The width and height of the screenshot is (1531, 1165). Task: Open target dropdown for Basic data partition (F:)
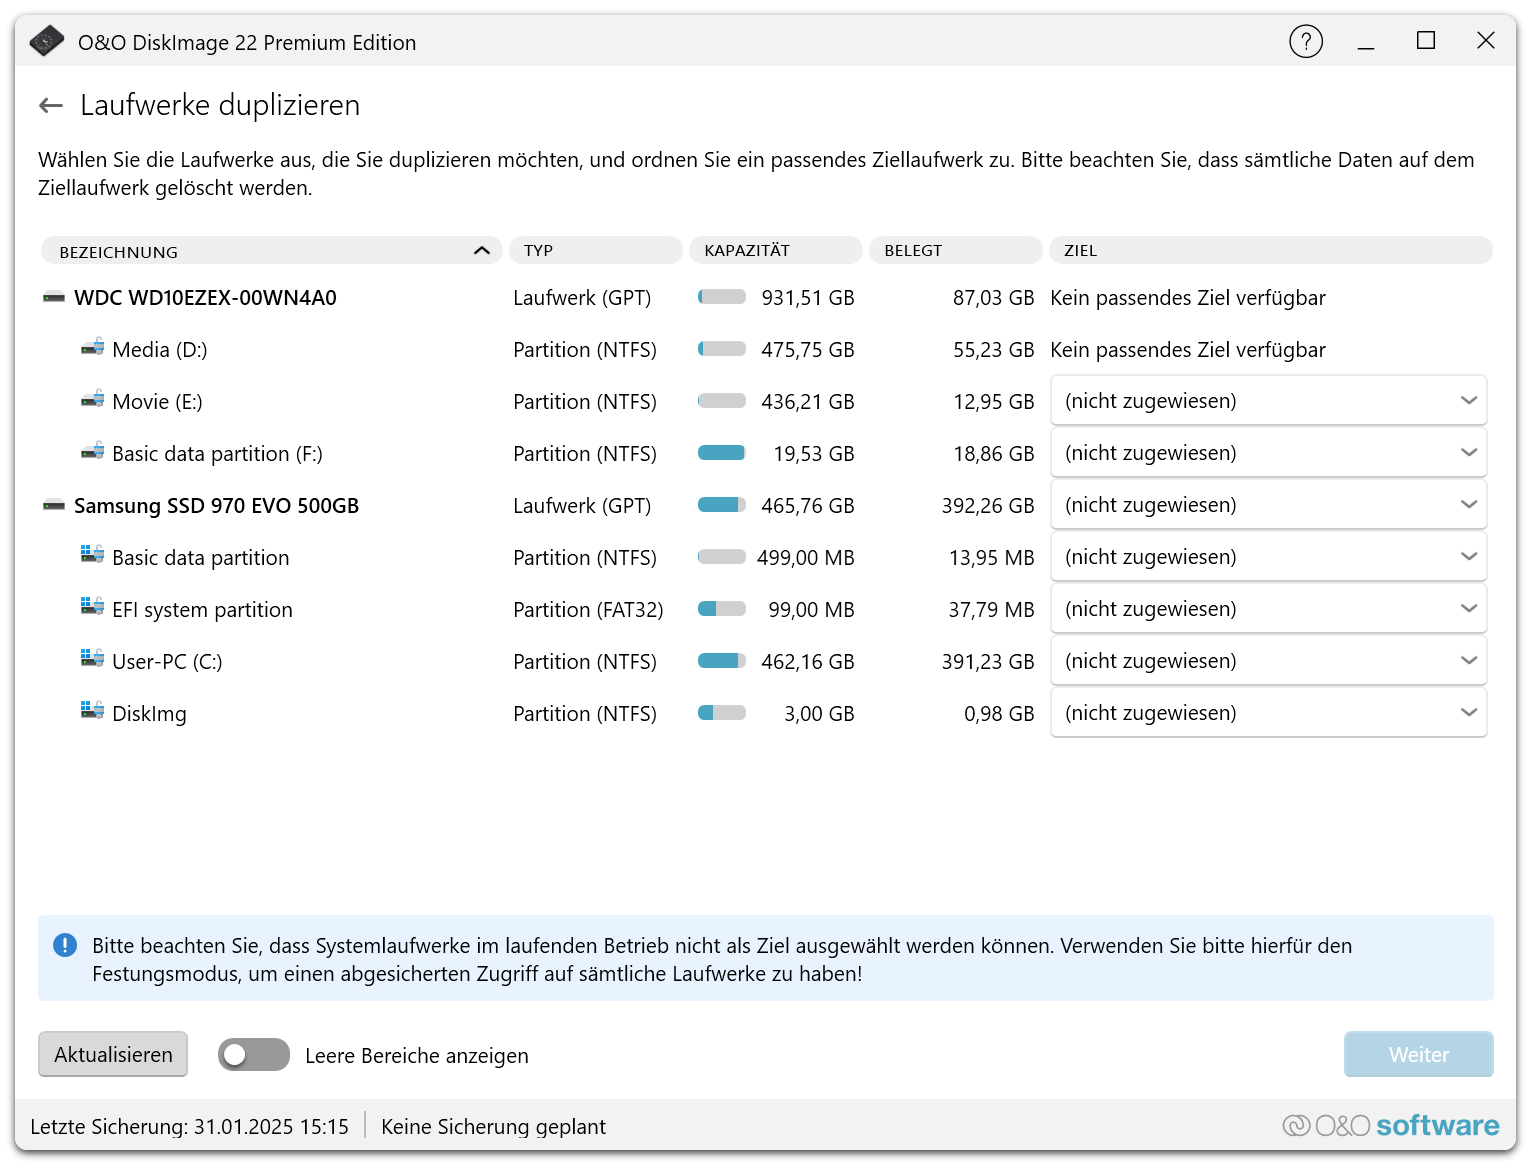coord(1268,453)
